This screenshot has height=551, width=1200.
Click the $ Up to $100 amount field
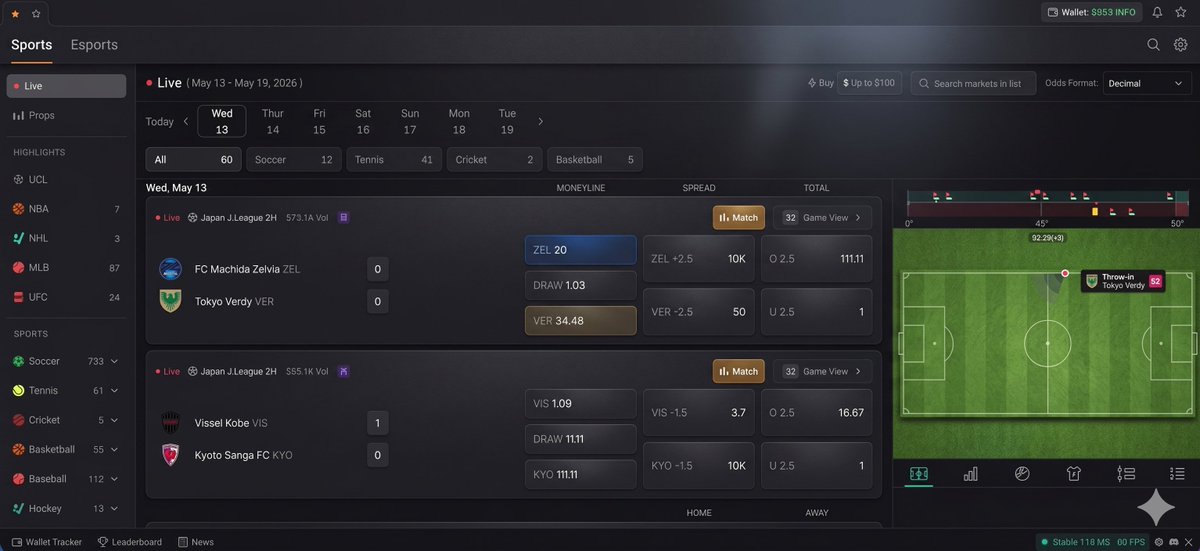pyautogui.click(x=869, y=84)
